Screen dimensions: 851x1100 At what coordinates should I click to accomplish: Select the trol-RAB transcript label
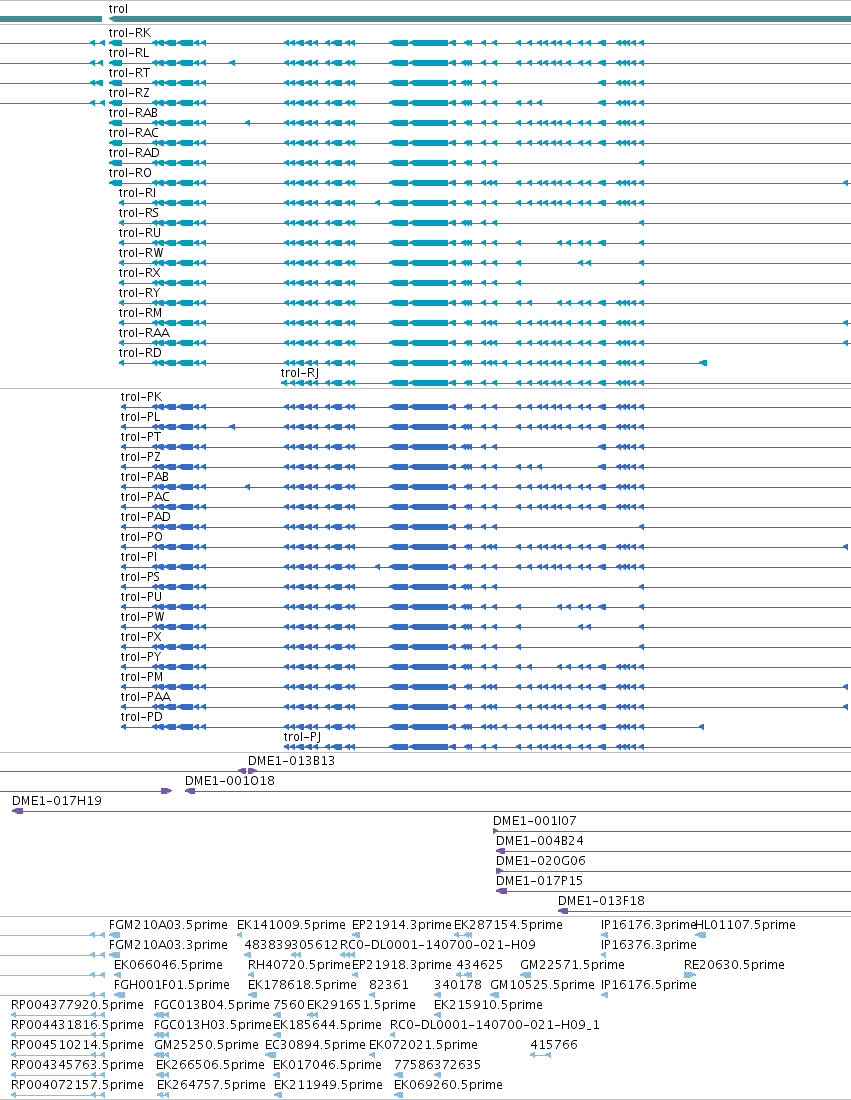(x=133, y=112)
